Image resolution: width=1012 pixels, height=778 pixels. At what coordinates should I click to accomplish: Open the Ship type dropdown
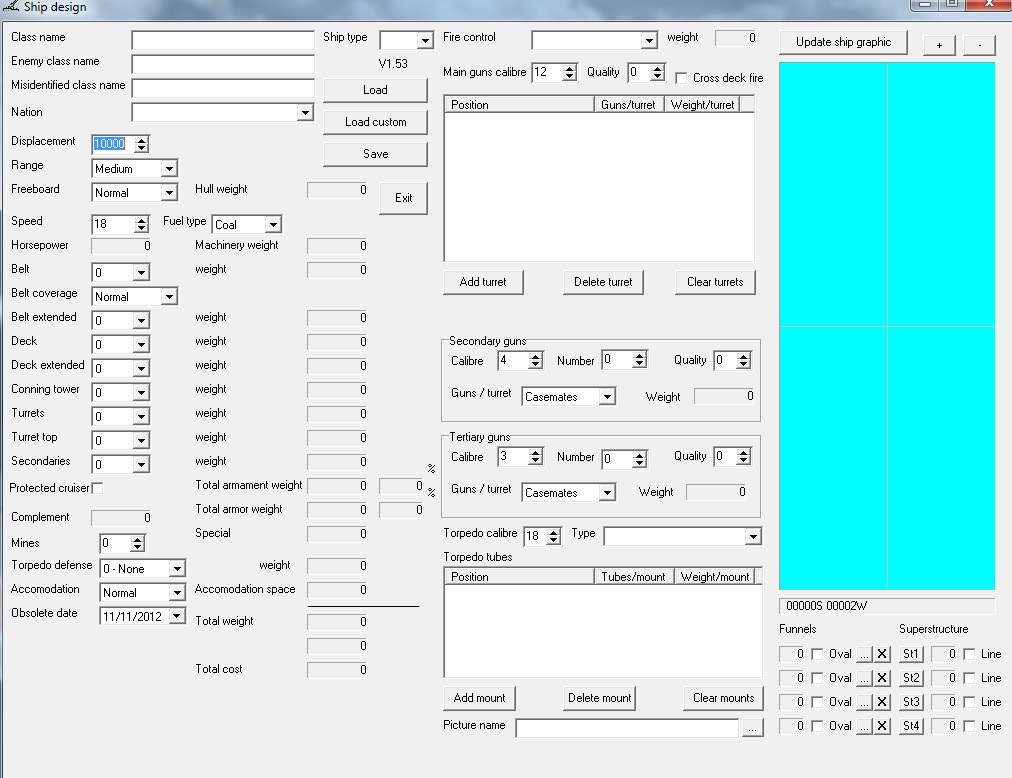pos(425,41)
